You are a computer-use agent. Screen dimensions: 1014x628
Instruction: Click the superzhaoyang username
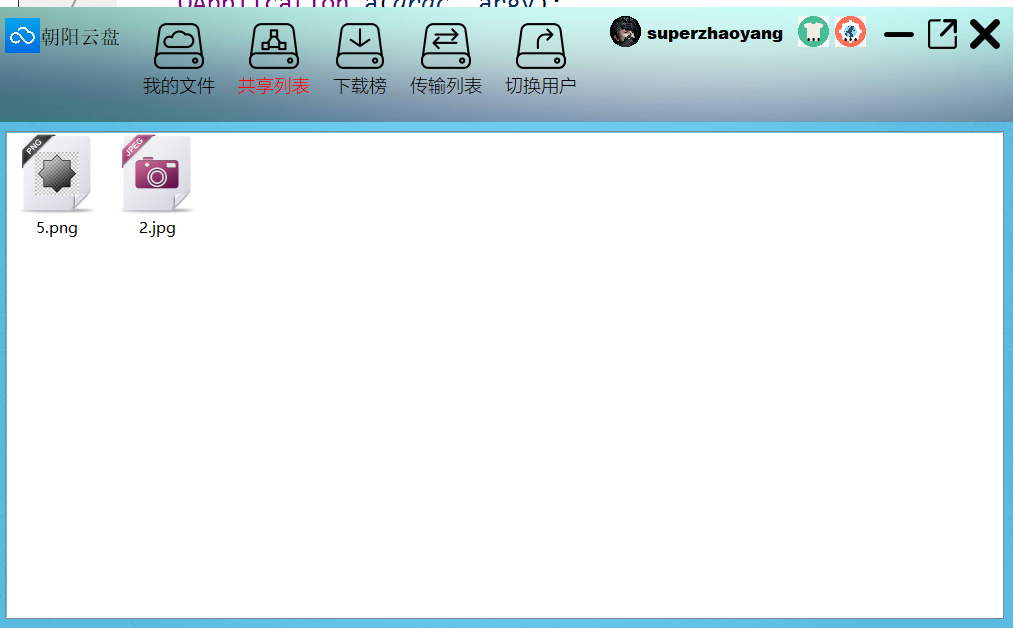click(715, 33)
